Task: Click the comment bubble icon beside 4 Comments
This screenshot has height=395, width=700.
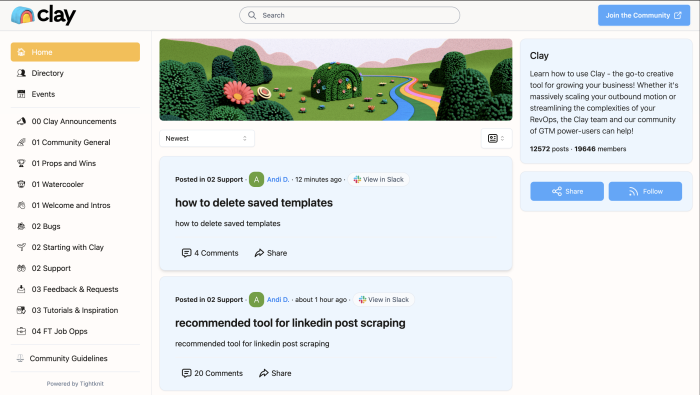Action: 186,253
